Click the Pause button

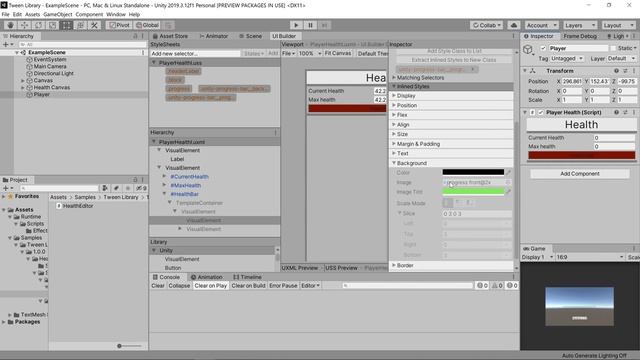pyautogui.click(x=310, y=25)
